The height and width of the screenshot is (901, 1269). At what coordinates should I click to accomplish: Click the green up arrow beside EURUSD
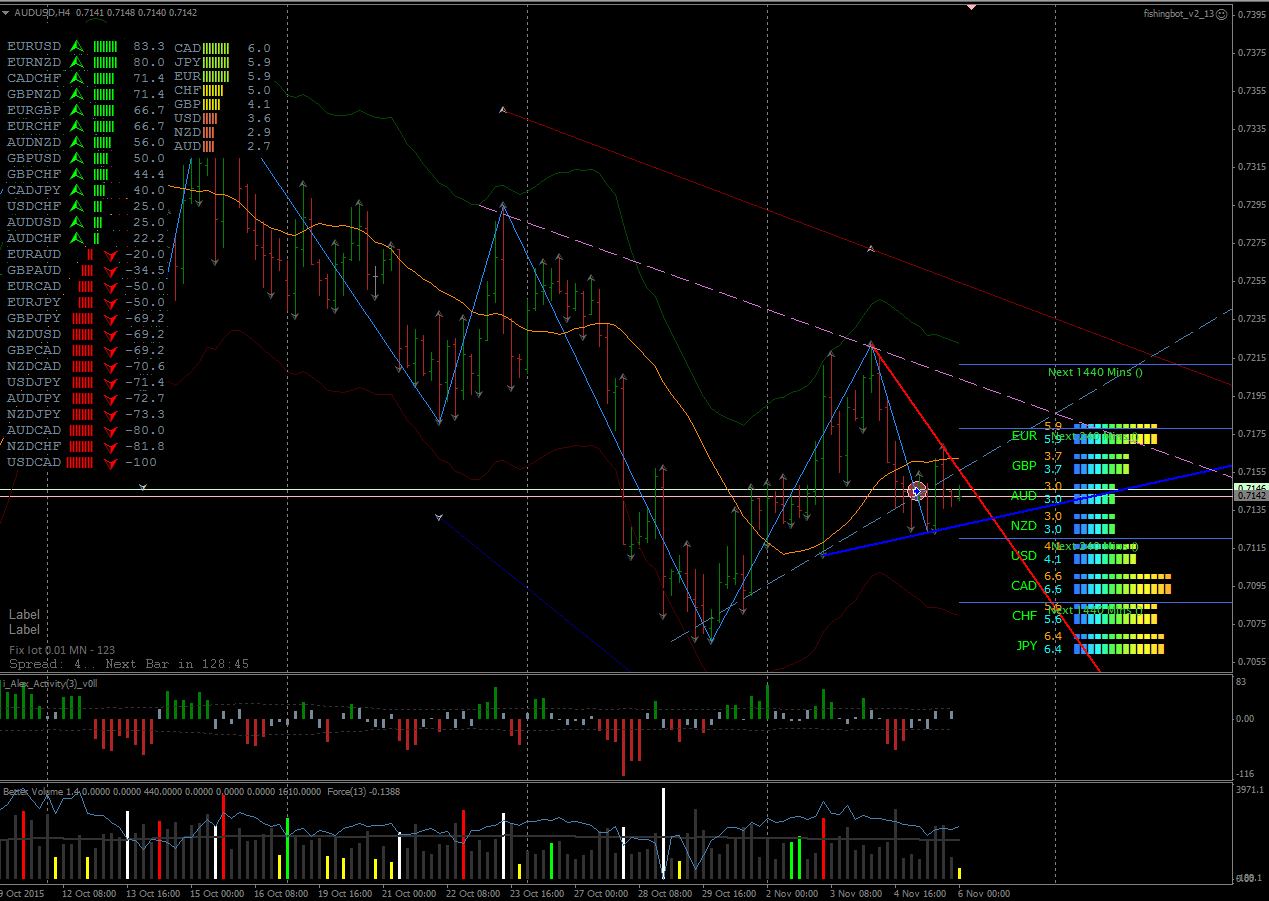75,46
